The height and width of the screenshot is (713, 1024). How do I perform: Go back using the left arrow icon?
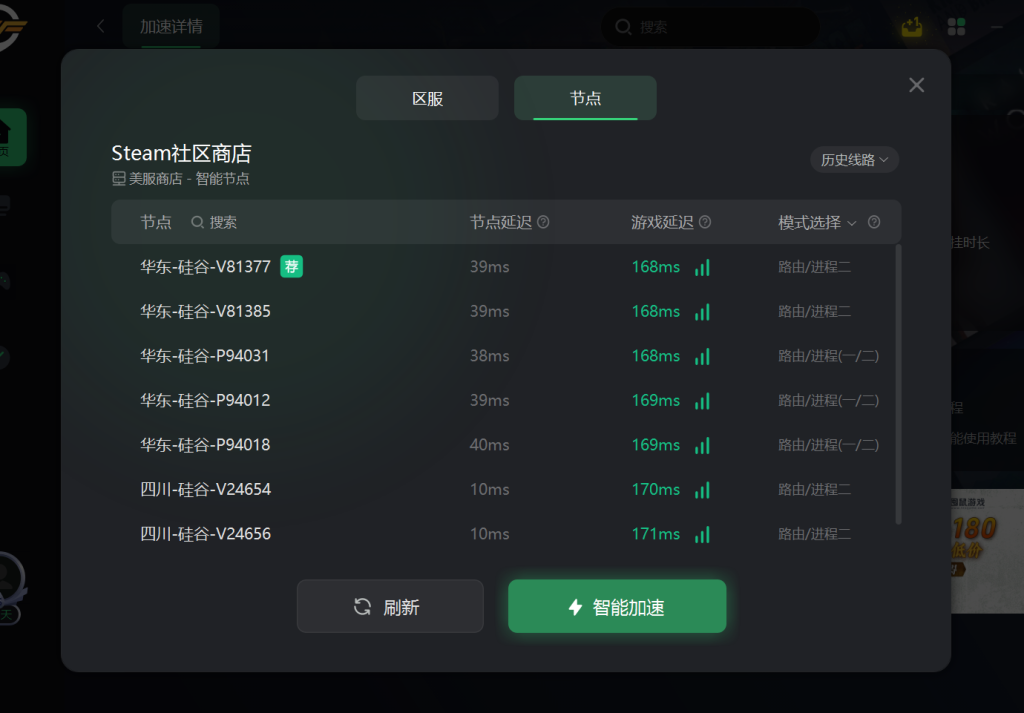pos(100,26)
